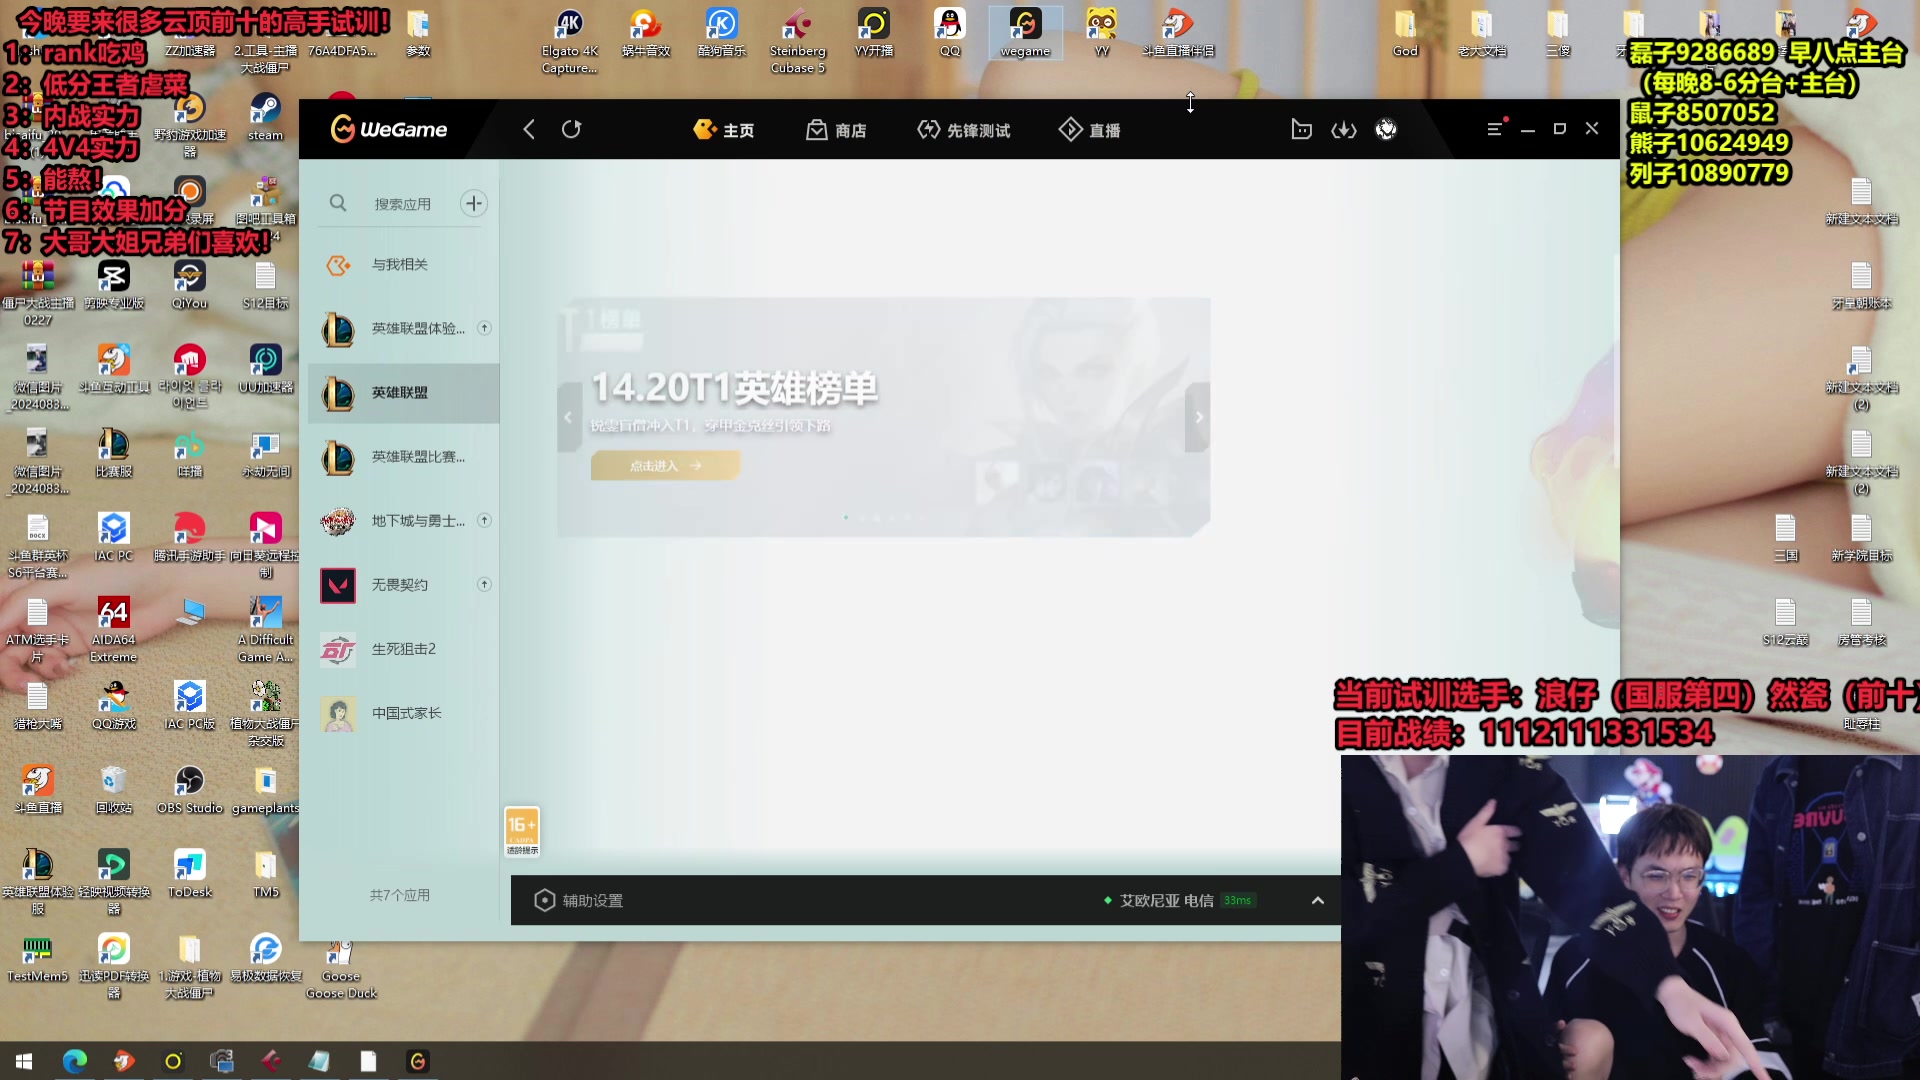Image resolution: width=1920 pixels, height=1080 pixels.
Task: Select 与我相关 in sidebar
Action: tap(404, 264)
